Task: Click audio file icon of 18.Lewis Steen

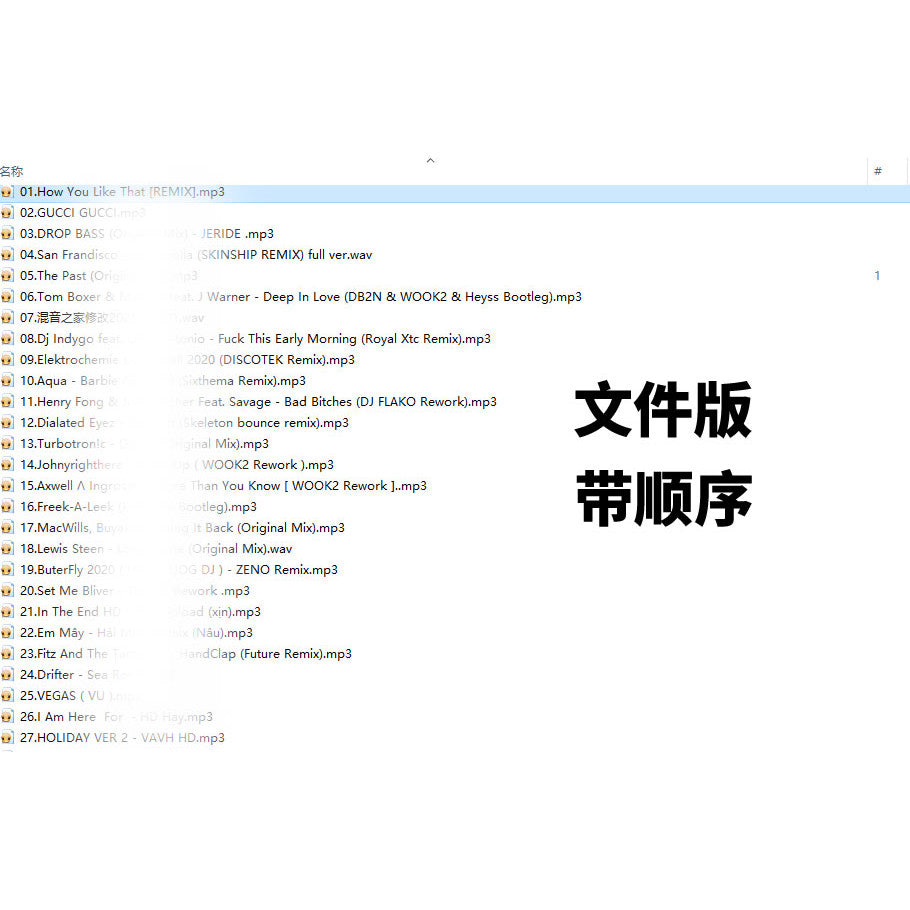Action: (x=7, y=548)
